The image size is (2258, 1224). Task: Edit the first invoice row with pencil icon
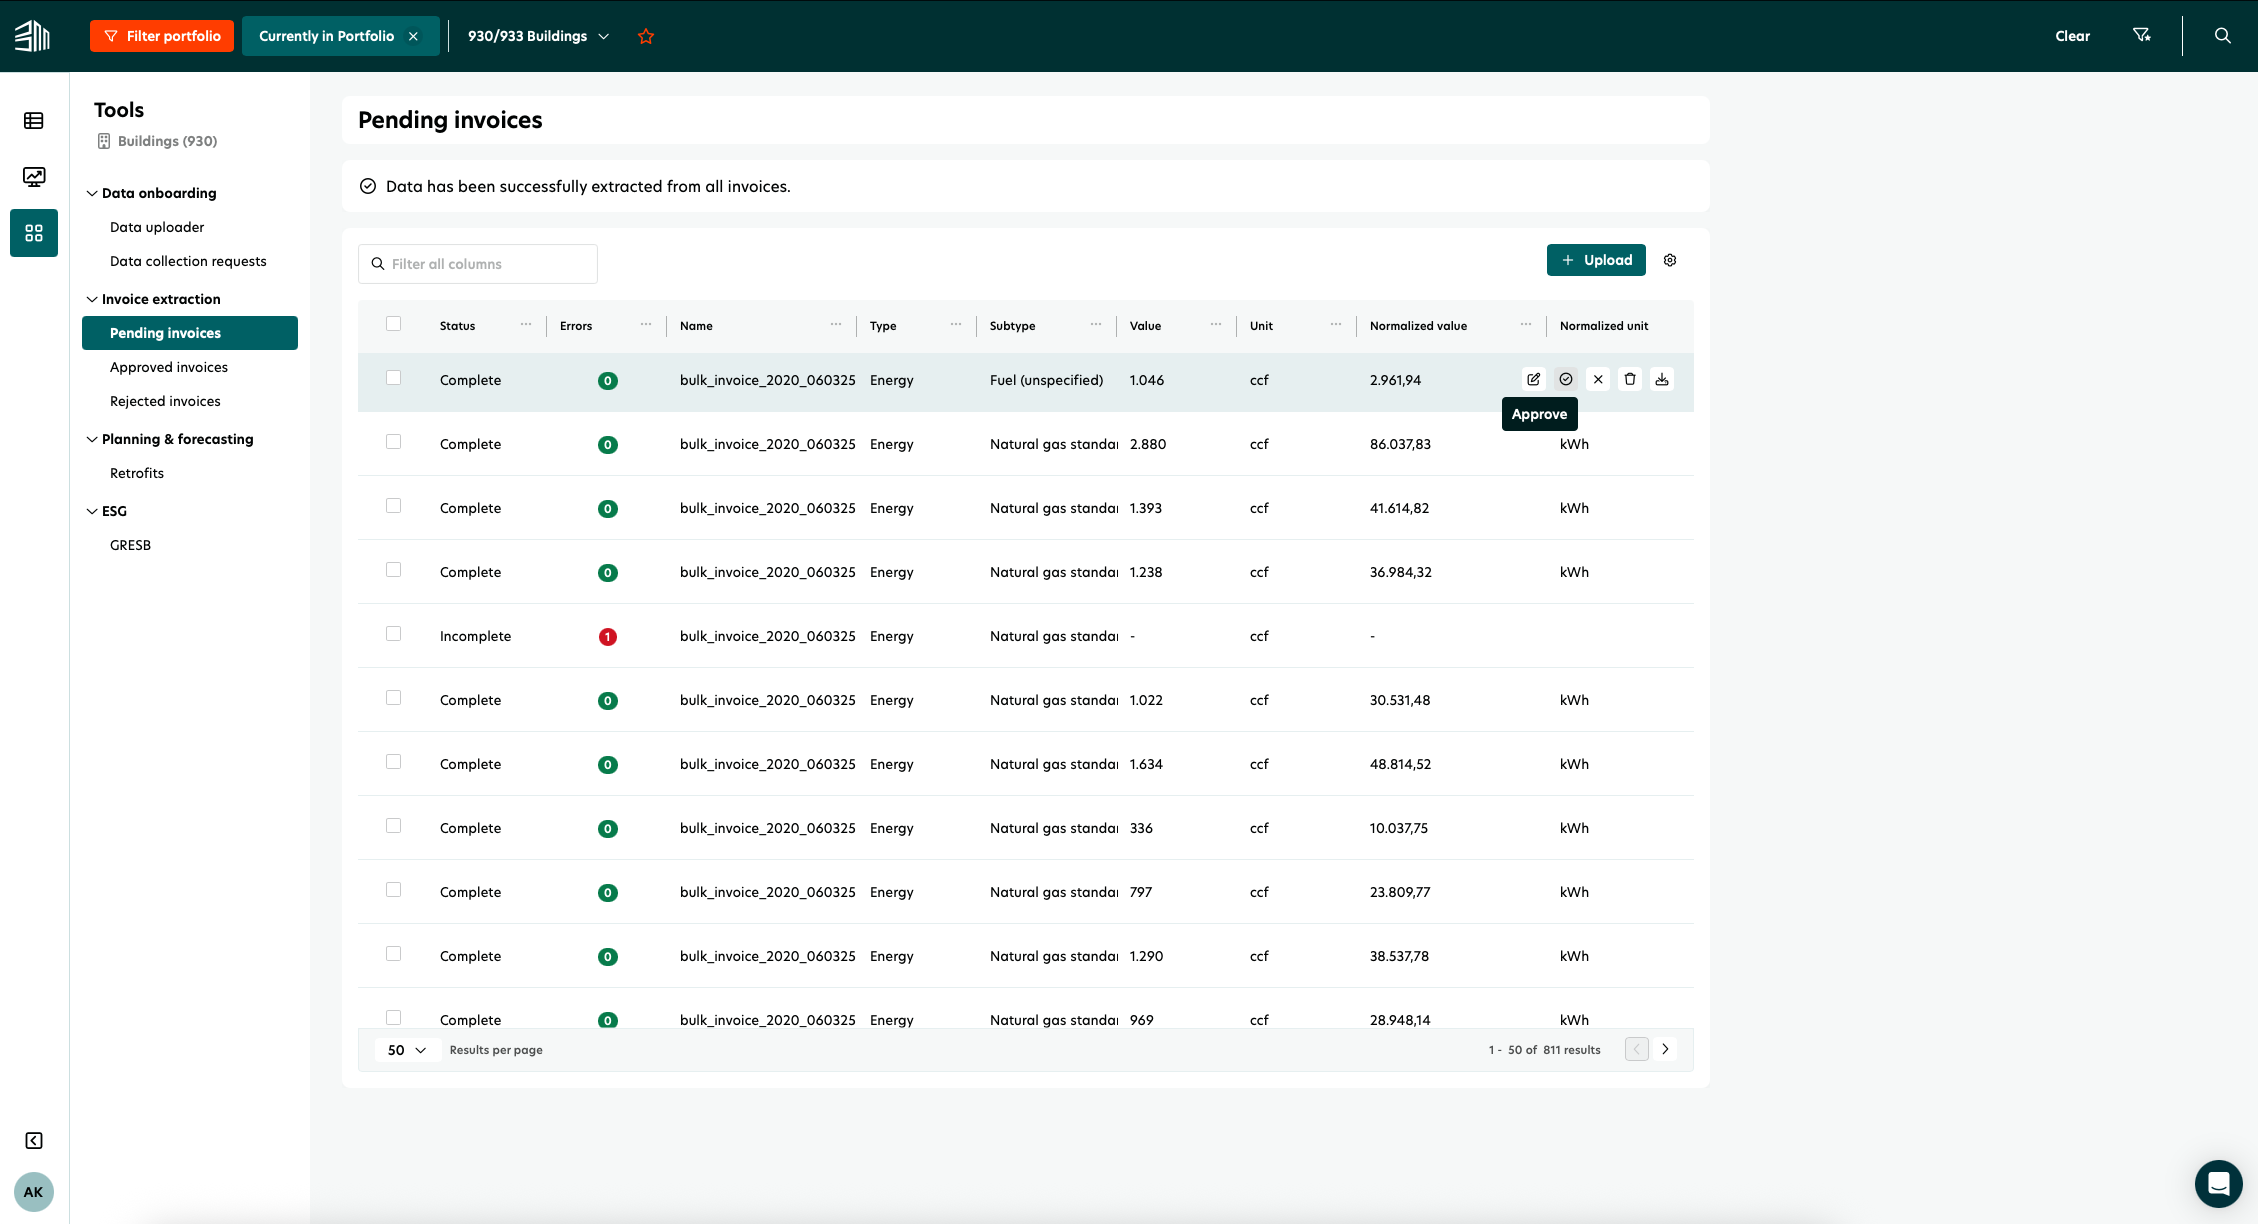click(1534, 379)
